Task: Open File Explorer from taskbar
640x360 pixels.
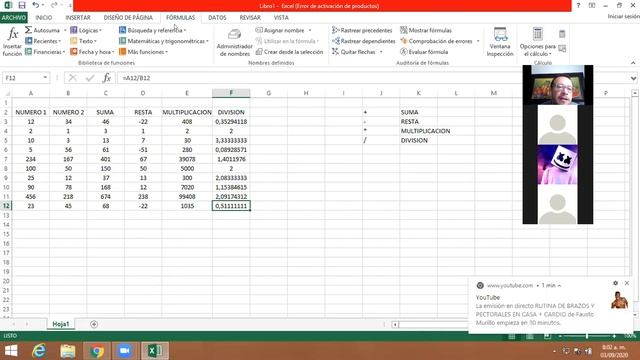Action: click(x=68, y=351)
